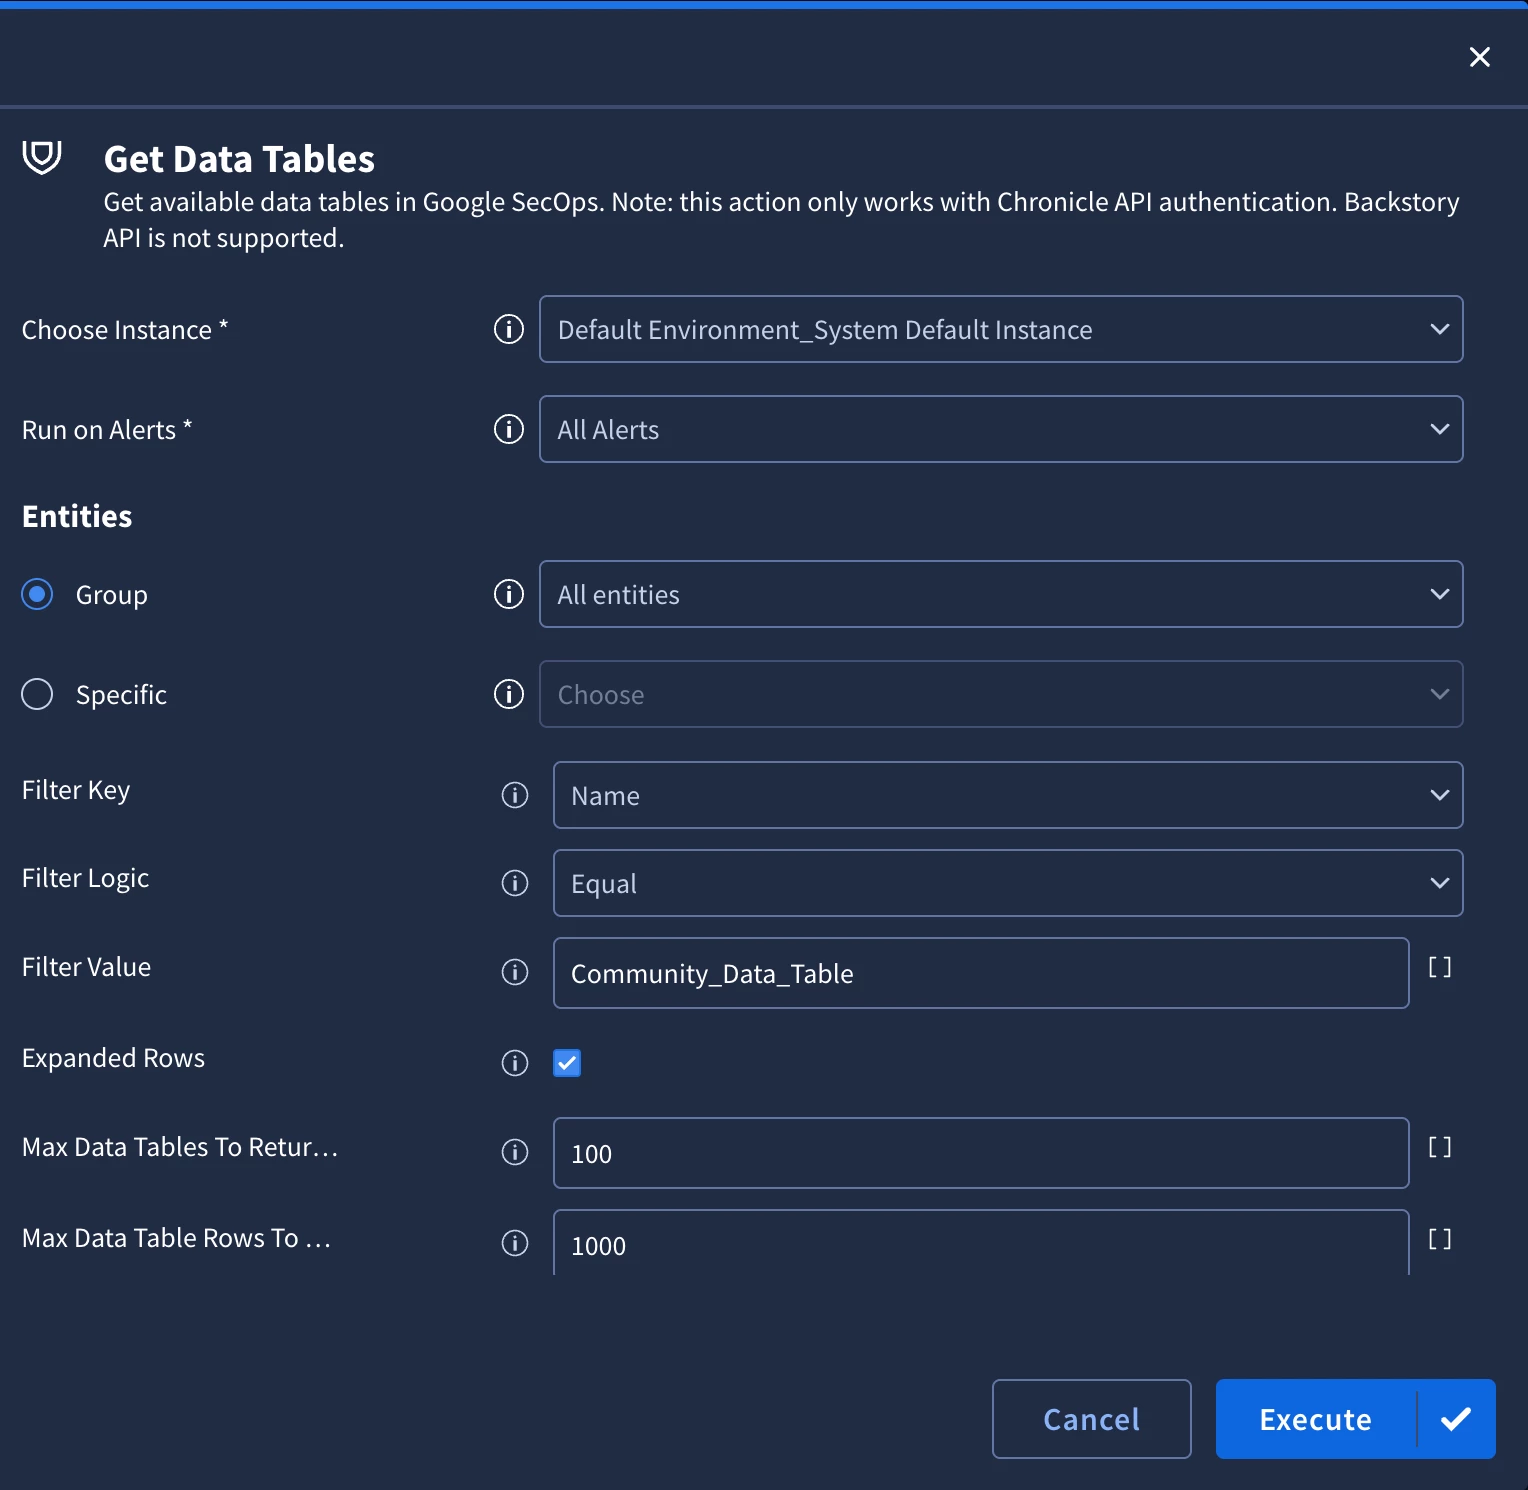Click the Execute button
The height and width of the screenshot is (1490, 1528).
[1316, 1419]
